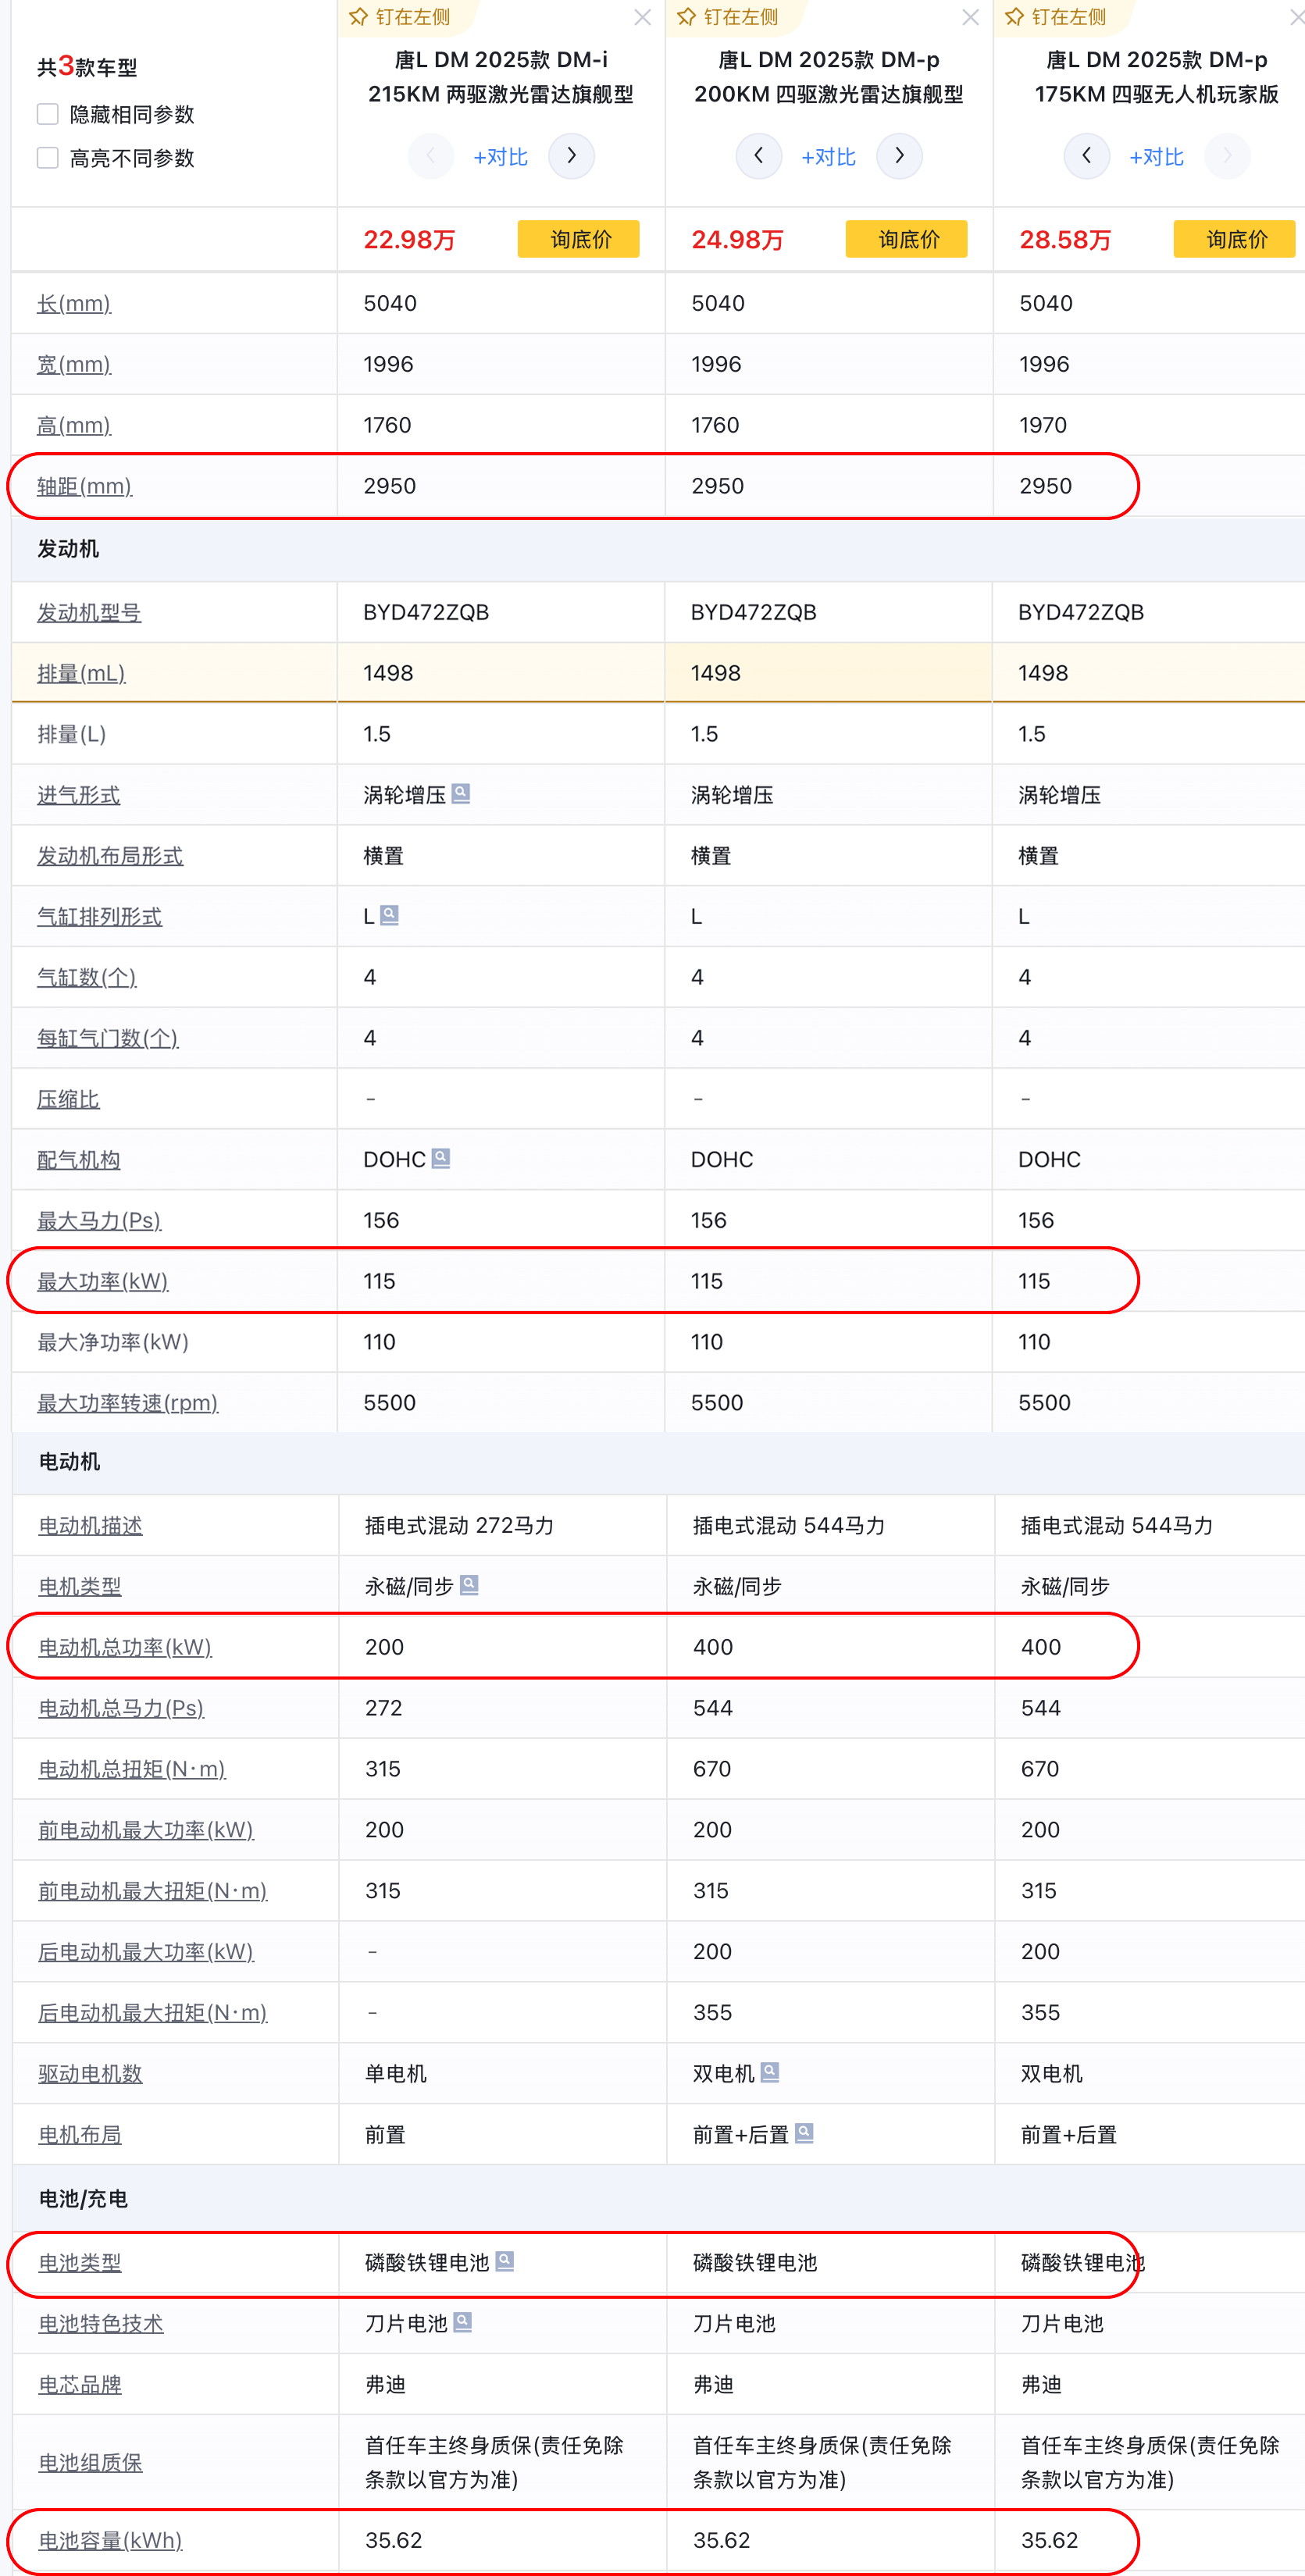Screen dimensions: 1305x2576
Task: Open the 排量(mL) parameter link
Action: pos(81,673)
